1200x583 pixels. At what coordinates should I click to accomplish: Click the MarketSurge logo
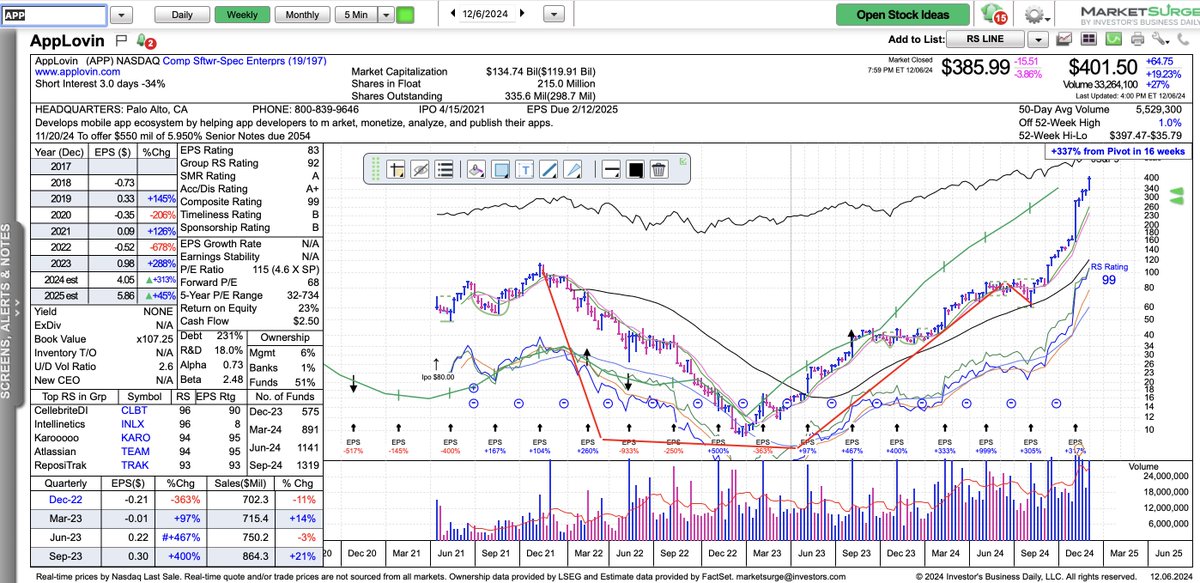point(1137,14)
